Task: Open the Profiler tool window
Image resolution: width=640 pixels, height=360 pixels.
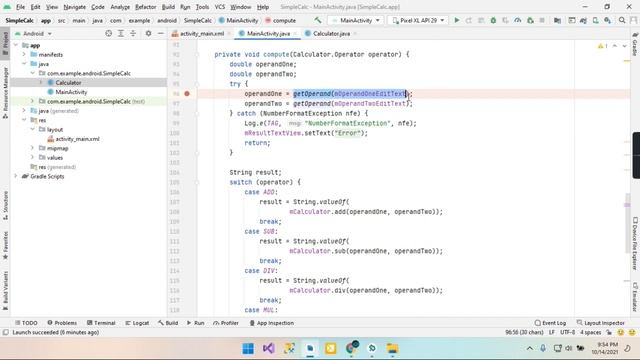Action: 226,323
